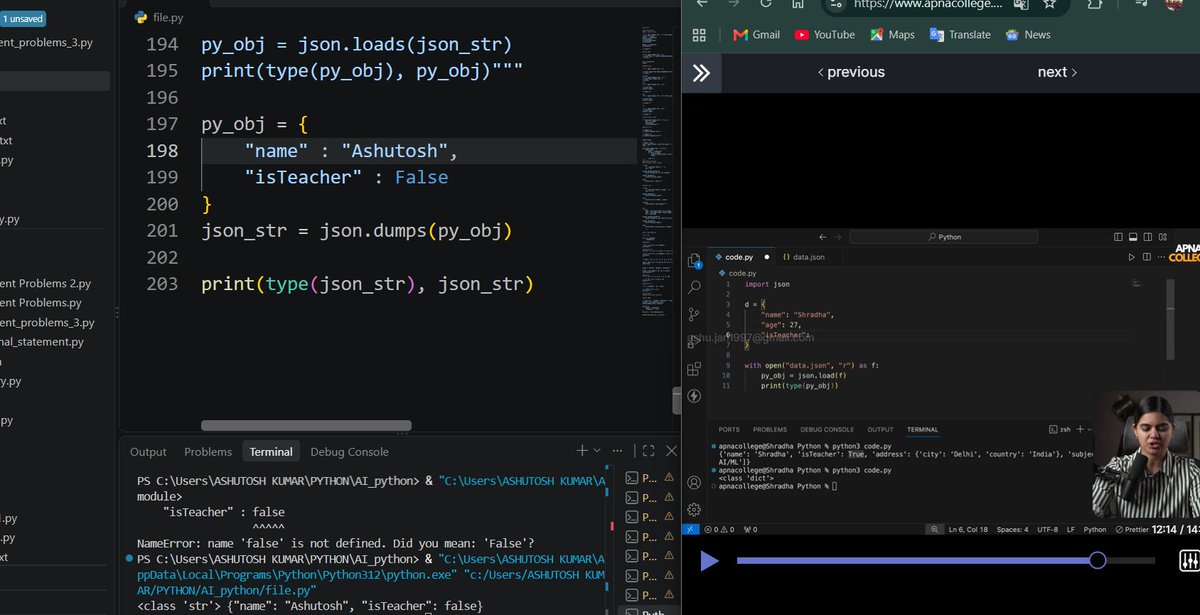Click the False value on line 199
The image size is (1200, 615).
tap(421, 177)
